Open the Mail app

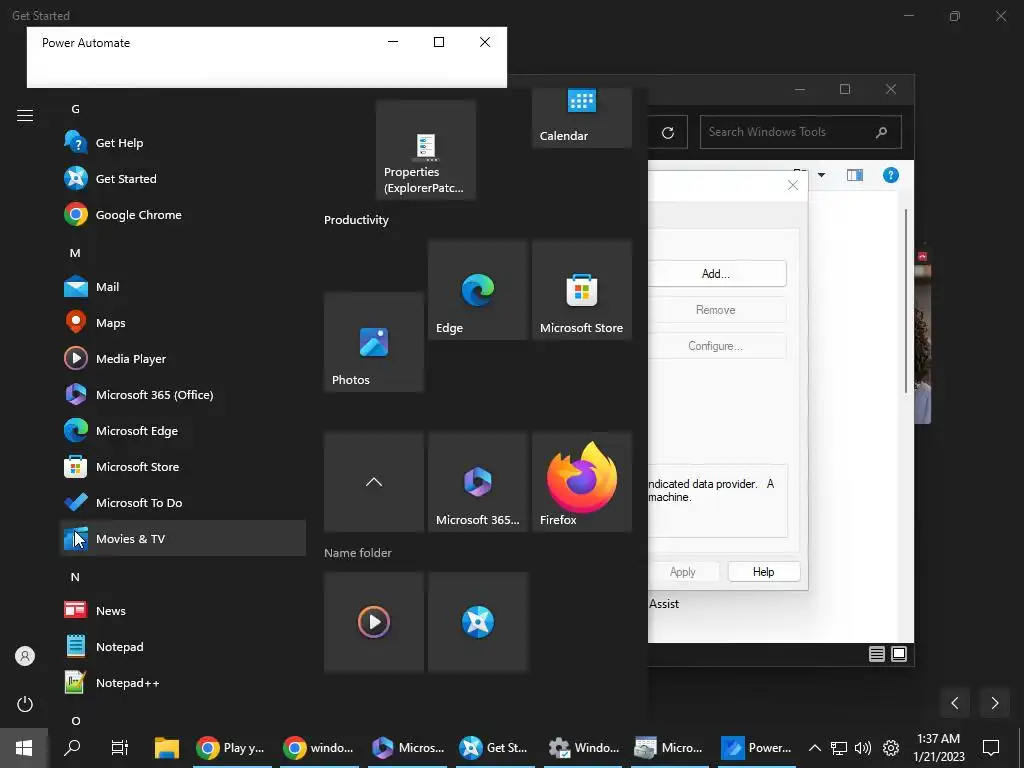[x=183, y=286]
